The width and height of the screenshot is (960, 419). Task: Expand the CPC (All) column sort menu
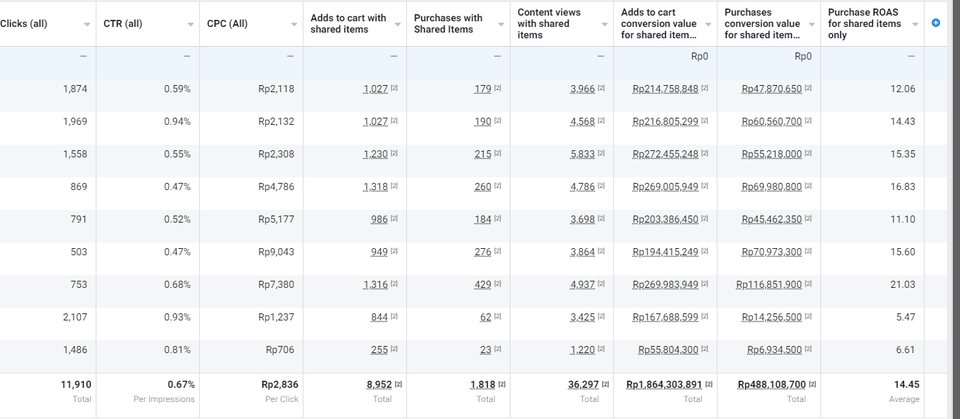tap(294, 24)
